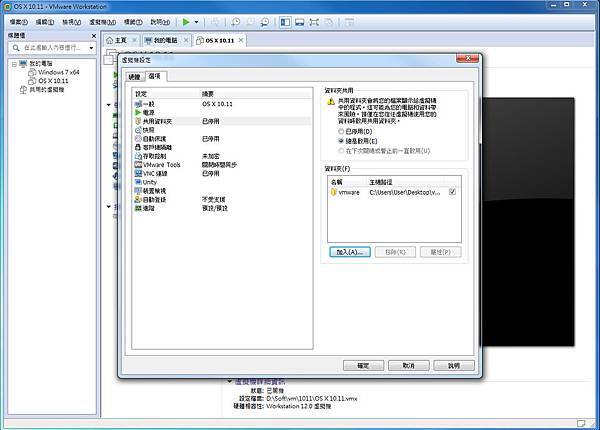Select the 自動登錄 Autologin row
The height and width of the screenshot is (430, 600).
222,200
